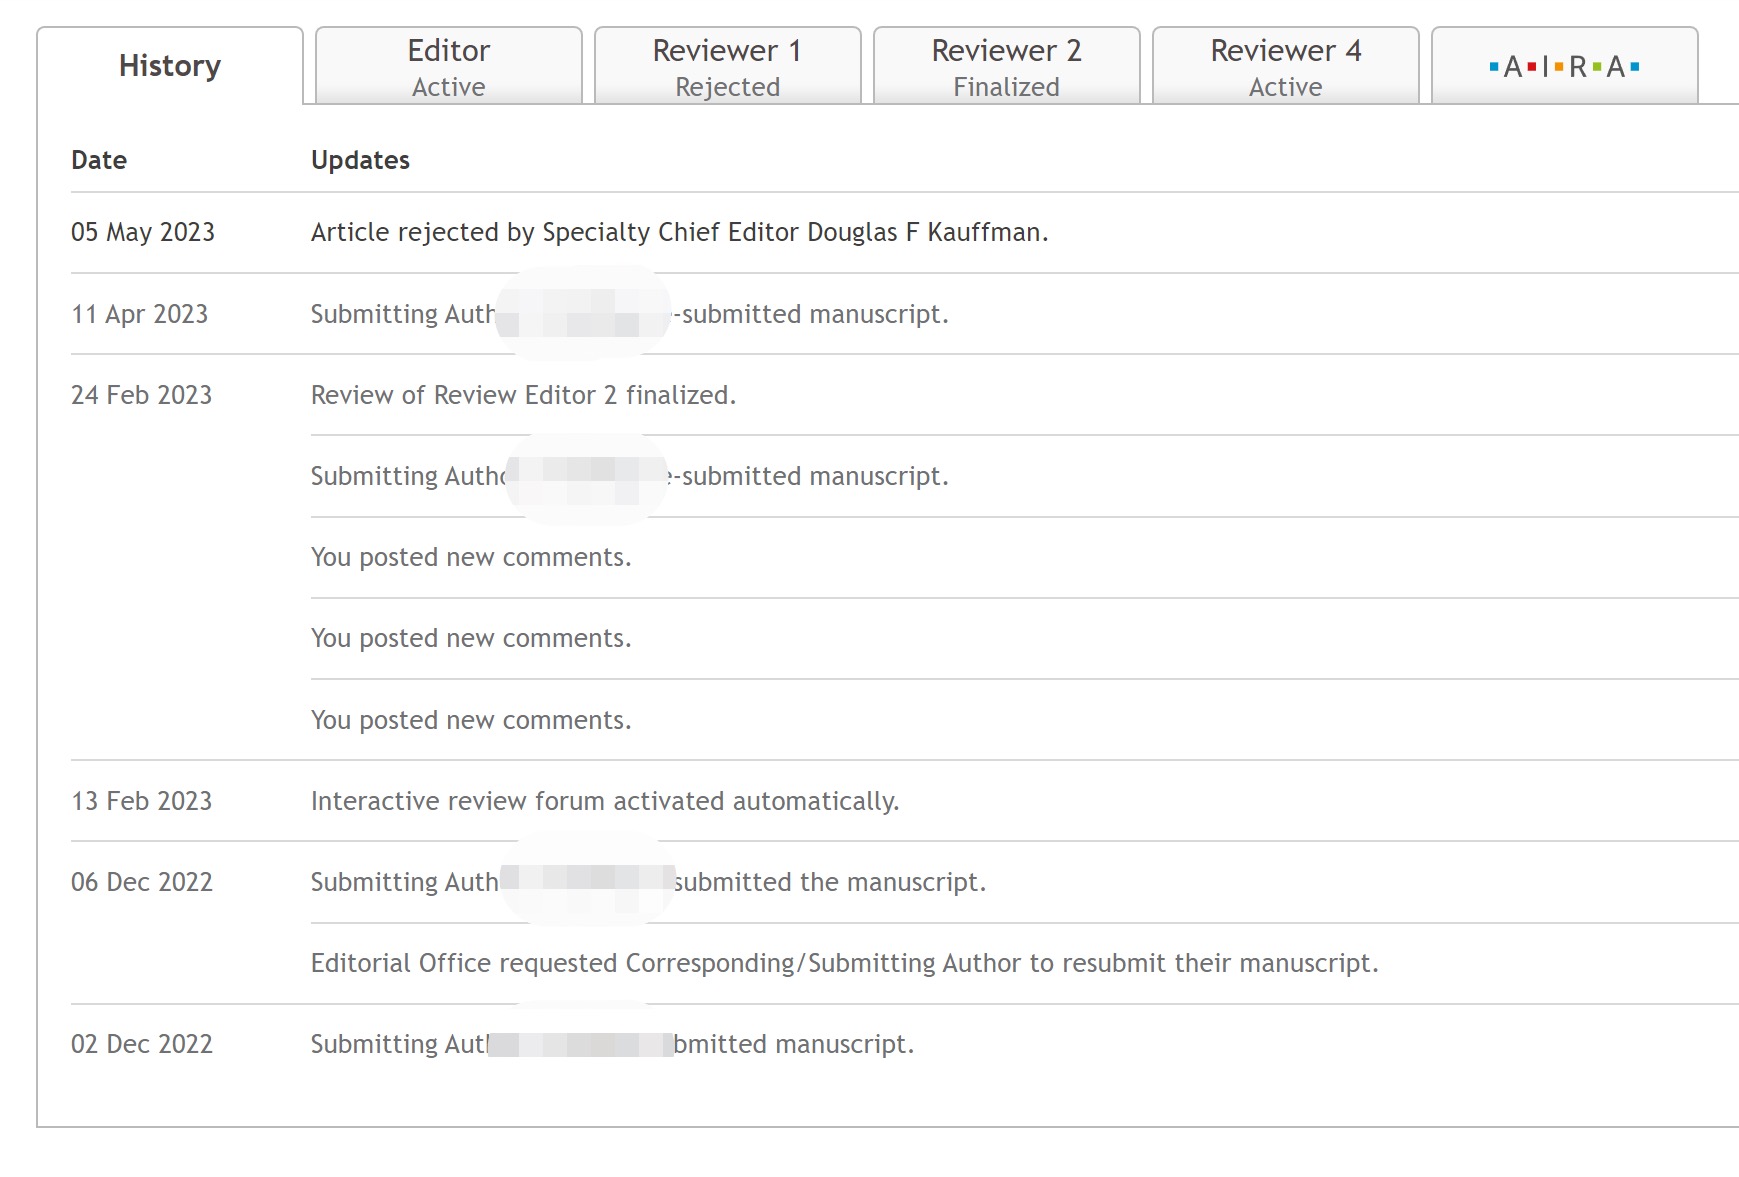Click the 05 May 2023 date
Viewport: 1739px width, 1177px height.
coord(143,232)
